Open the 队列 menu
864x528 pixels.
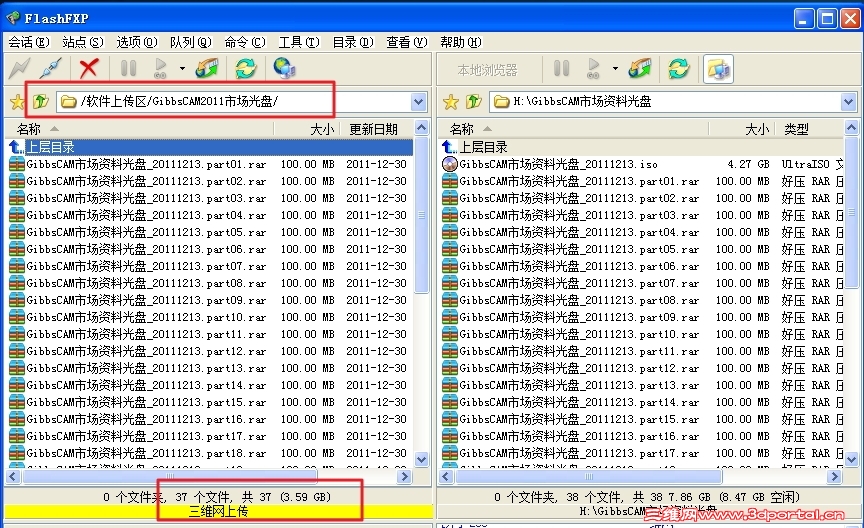point(191,42)
